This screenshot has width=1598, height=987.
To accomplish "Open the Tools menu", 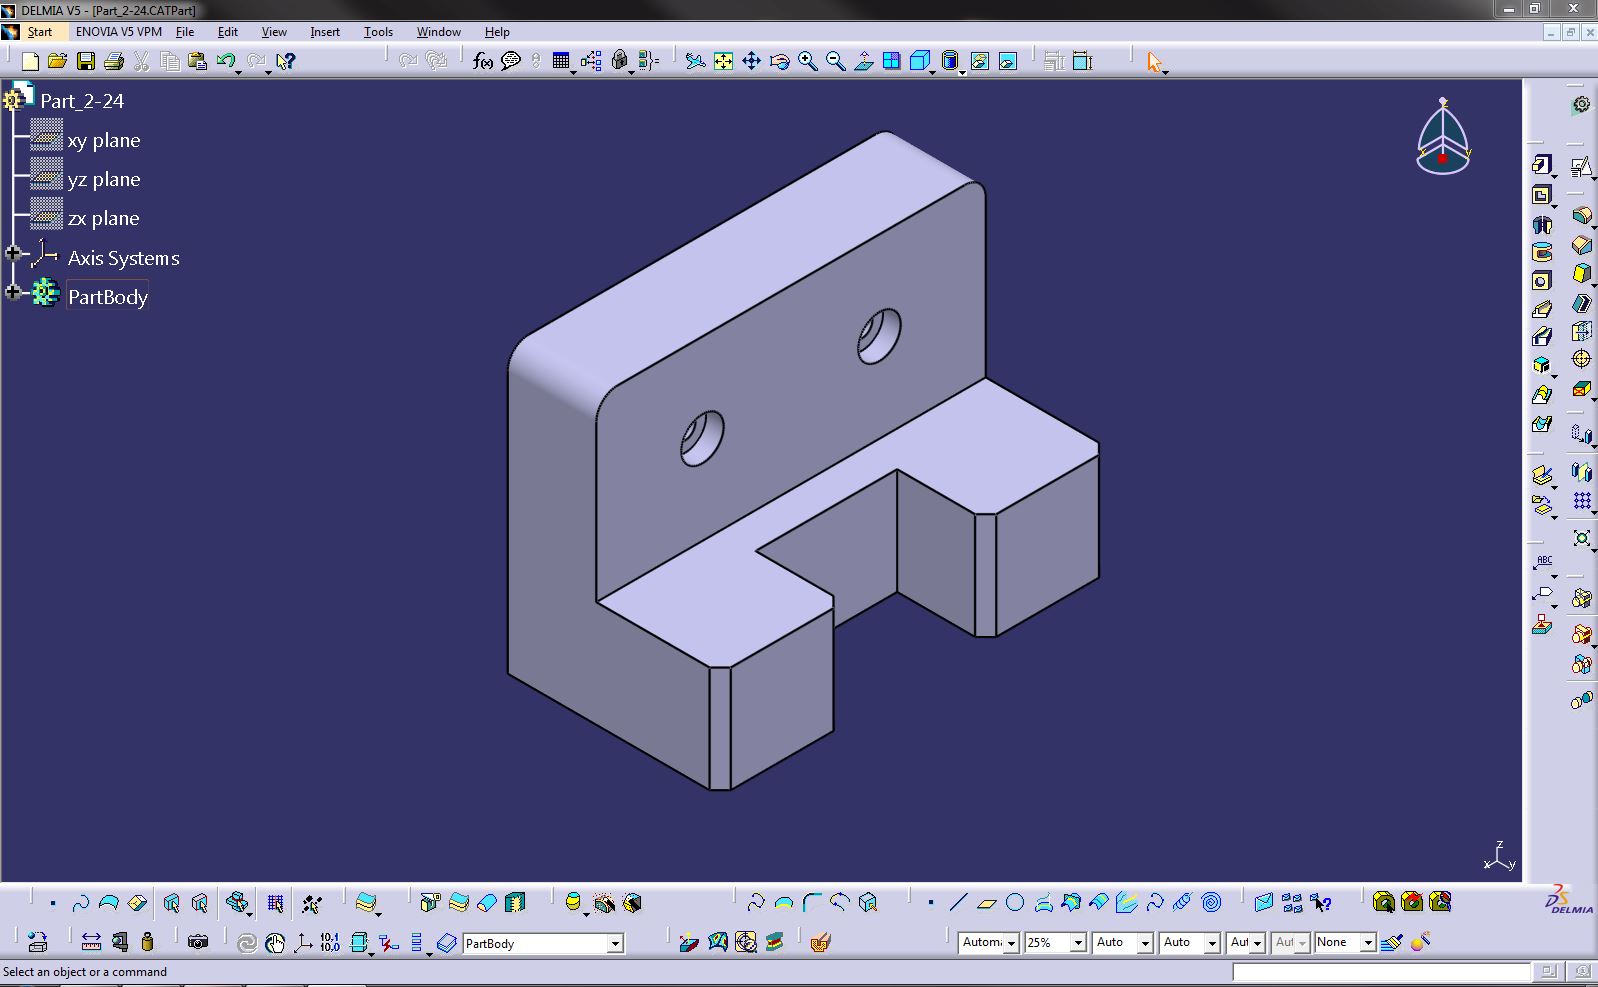I will click(x=378, y=32).
